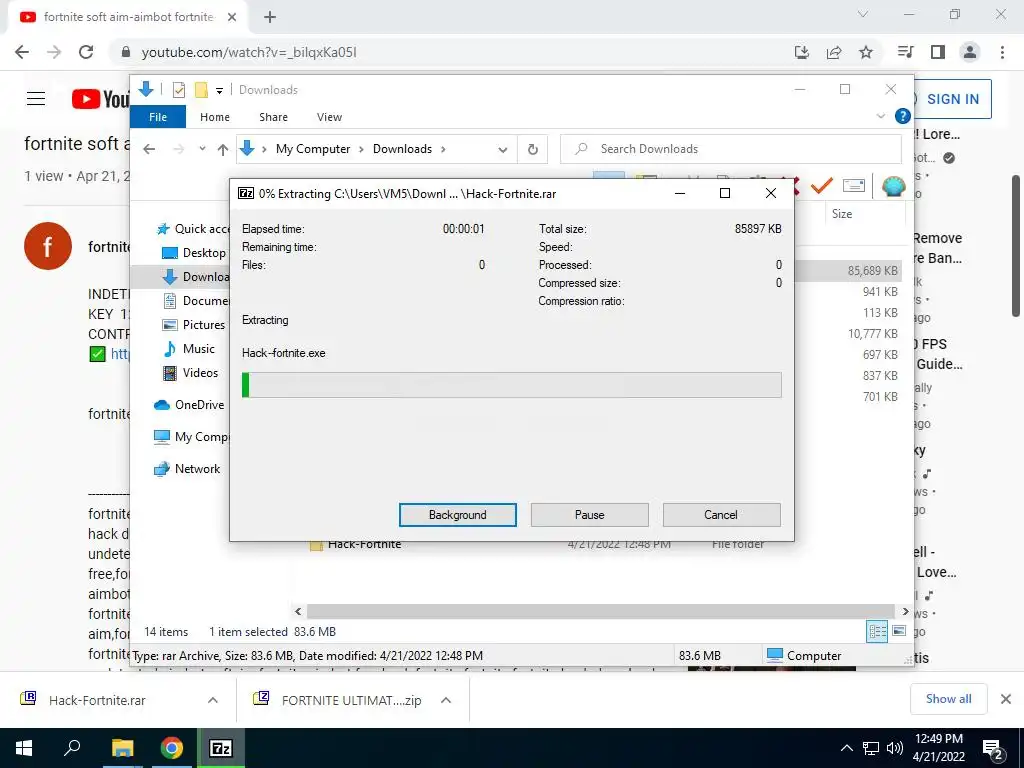
Task: Open the action center notifications icon
Action: tap(993, 749)
